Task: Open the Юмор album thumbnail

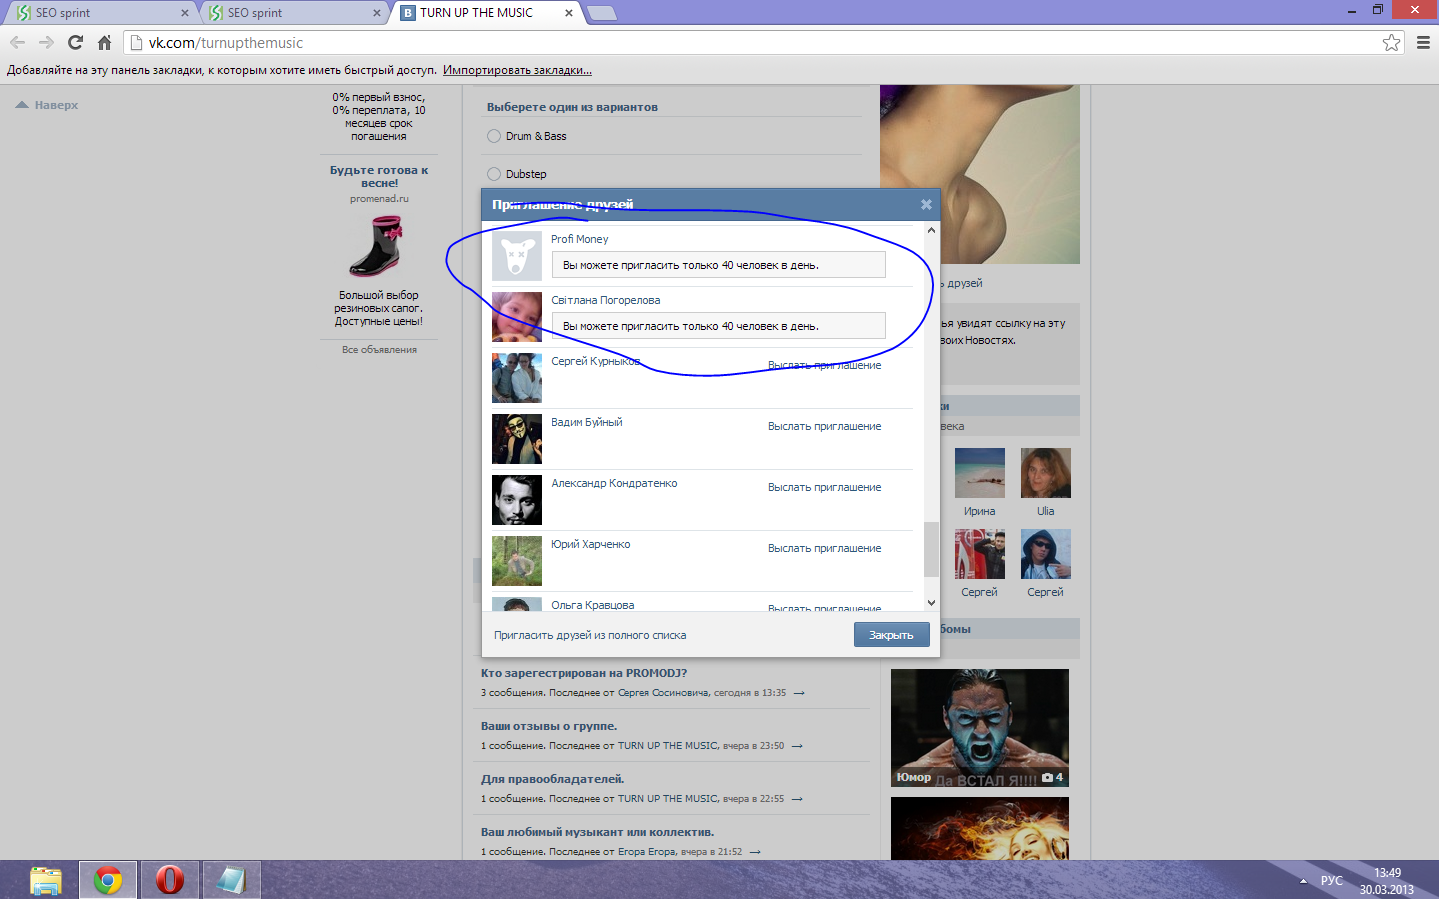Action: tap(980, 728)
